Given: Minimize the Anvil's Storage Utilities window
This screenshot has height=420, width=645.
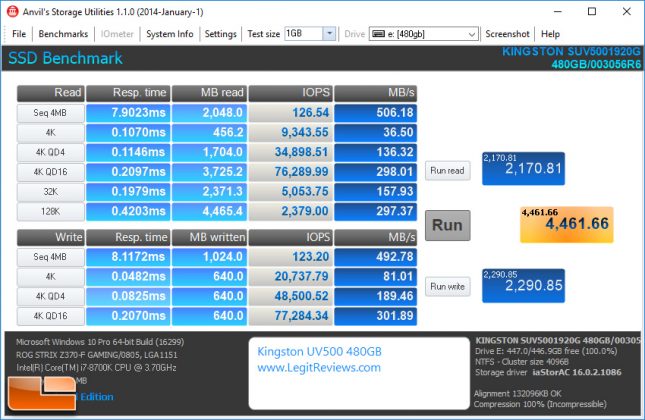Looking at the screenshot, I should pyautogui.click(x=558, y=12).
